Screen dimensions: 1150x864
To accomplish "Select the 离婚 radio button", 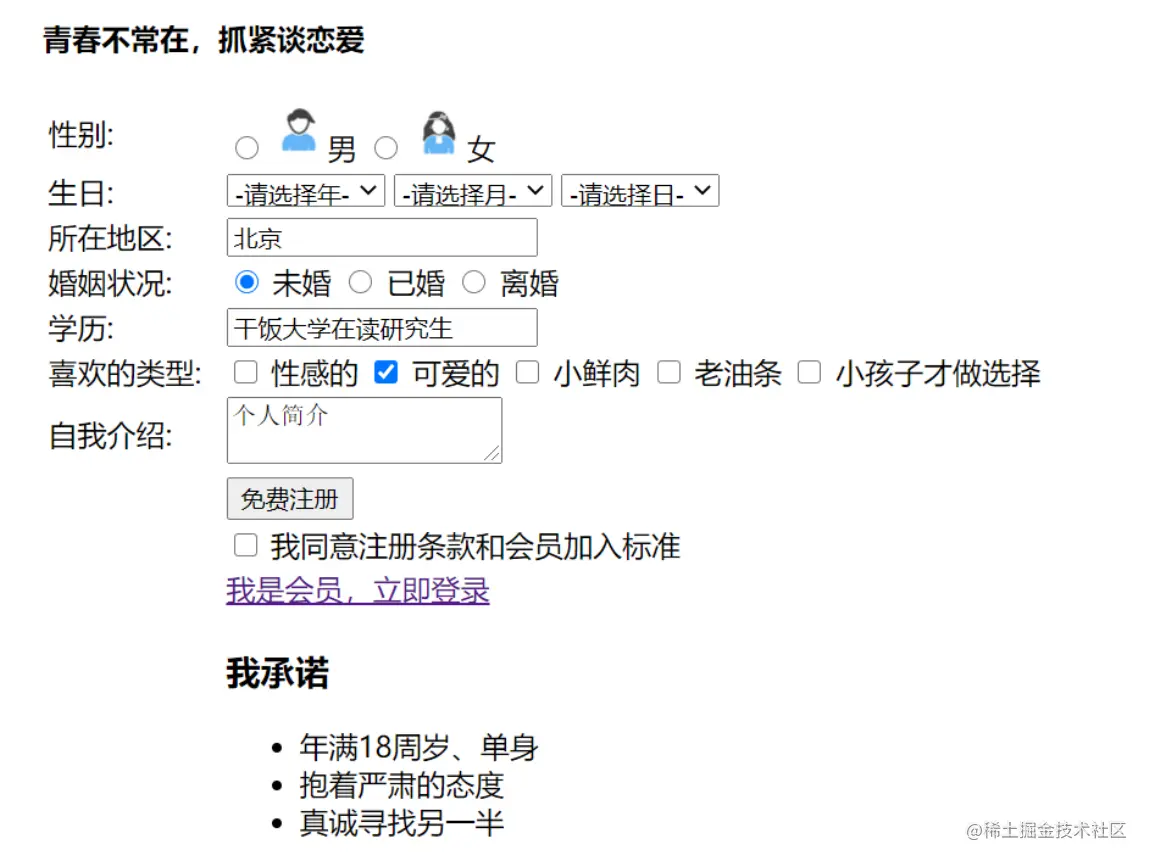I will (474, 282).
